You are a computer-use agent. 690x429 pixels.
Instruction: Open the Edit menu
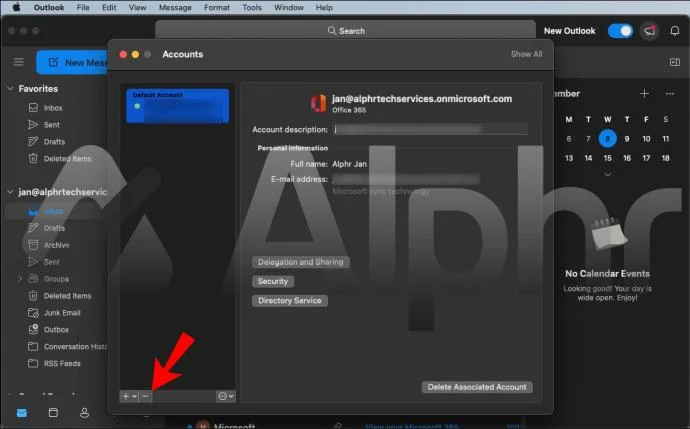[109, 7]
